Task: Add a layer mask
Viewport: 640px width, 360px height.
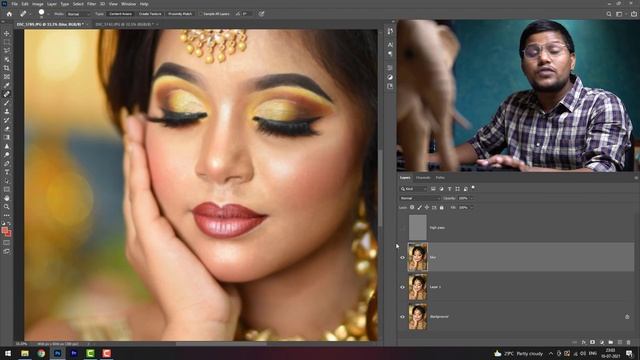Action: [592, 342]
